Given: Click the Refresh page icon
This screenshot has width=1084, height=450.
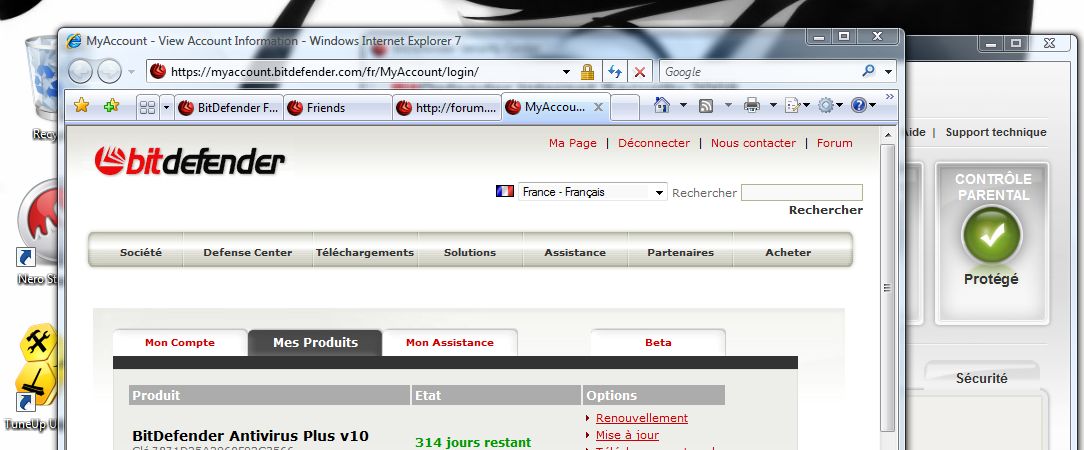Looking at the screenshot, I should coord(614,72).
